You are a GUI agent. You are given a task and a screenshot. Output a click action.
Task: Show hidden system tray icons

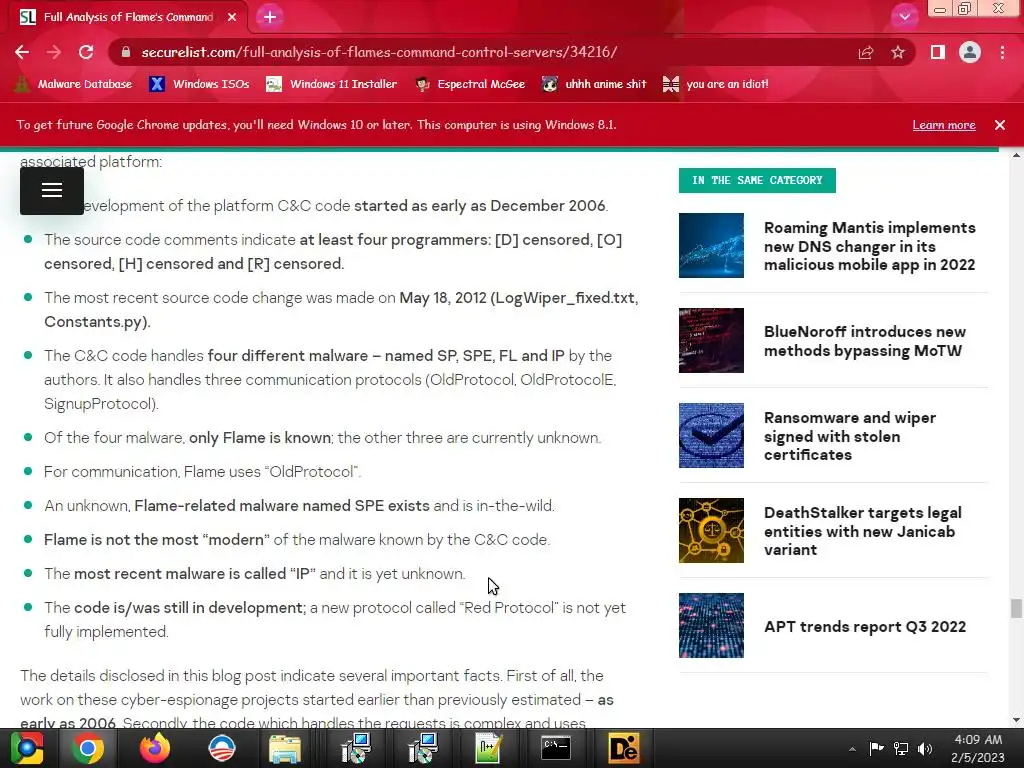[852, 749]
